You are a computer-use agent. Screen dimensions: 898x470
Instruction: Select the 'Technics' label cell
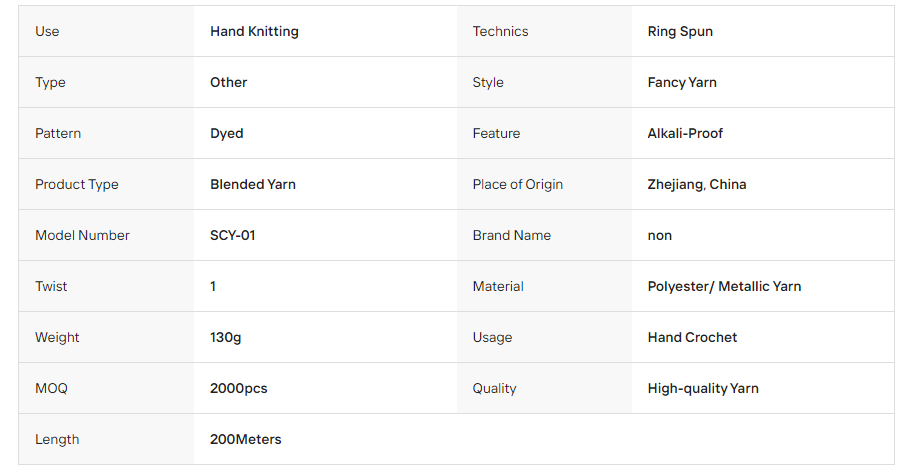pyautogui.click(x=544, y=31)
